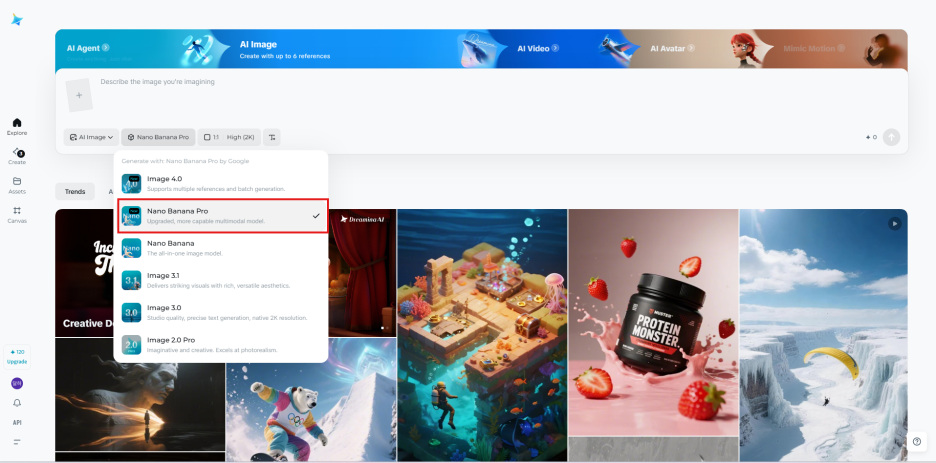Click the generate arrow send button
Image resolution: width=936 pixels, height=463 pixels.
point(891,137)
